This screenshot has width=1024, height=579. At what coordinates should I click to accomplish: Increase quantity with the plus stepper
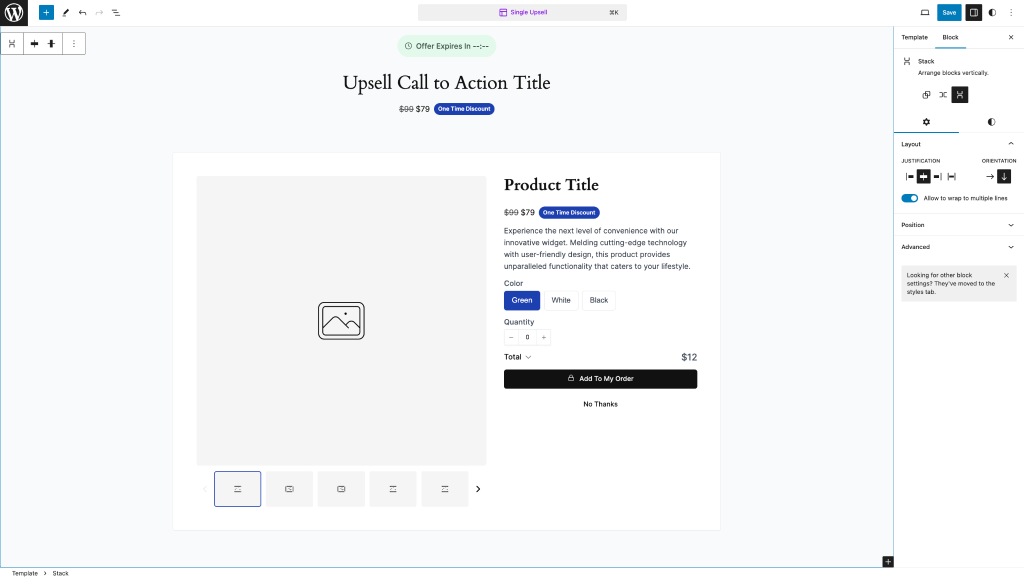(544, 338)
